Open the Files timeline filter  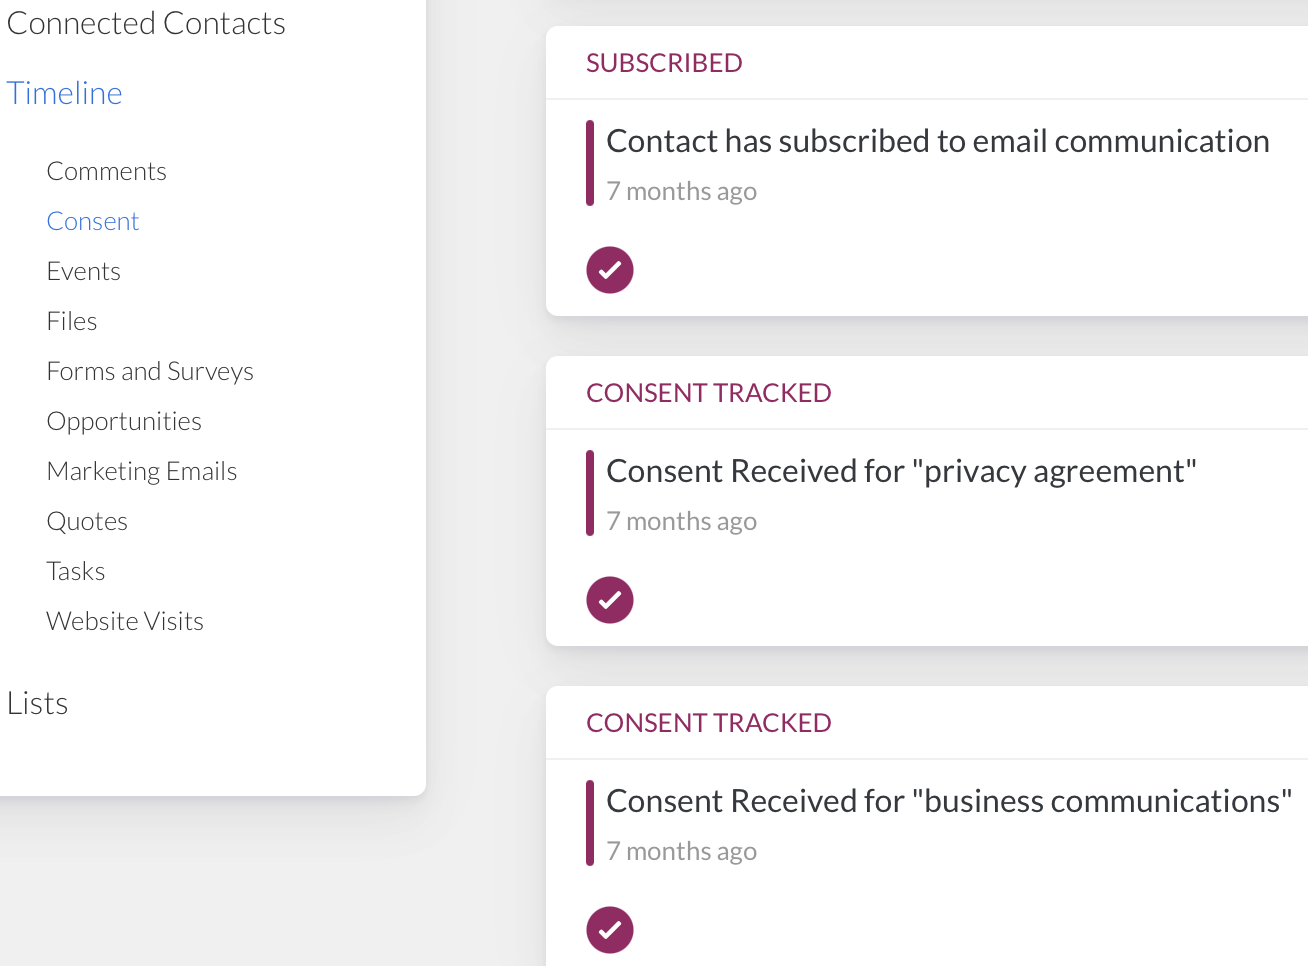tap(72, 321)
